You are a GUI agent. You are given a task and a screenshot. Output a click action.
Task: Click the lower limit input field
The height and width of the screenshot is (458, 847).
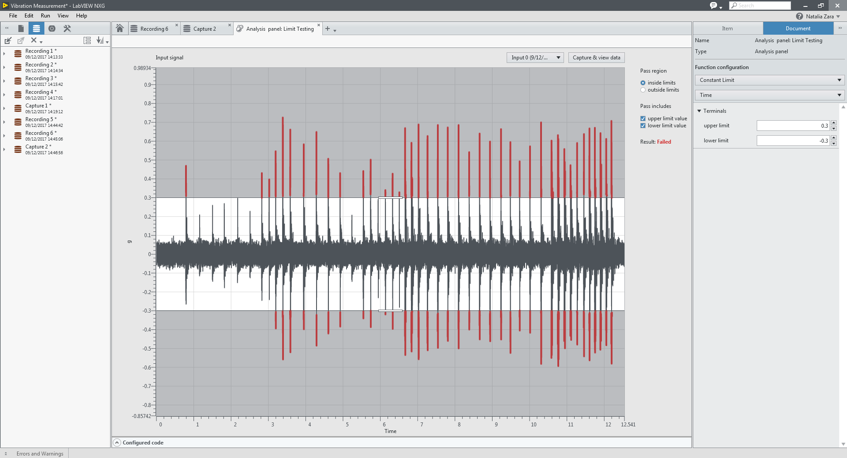pyautogui.click(x=793, y=141)
